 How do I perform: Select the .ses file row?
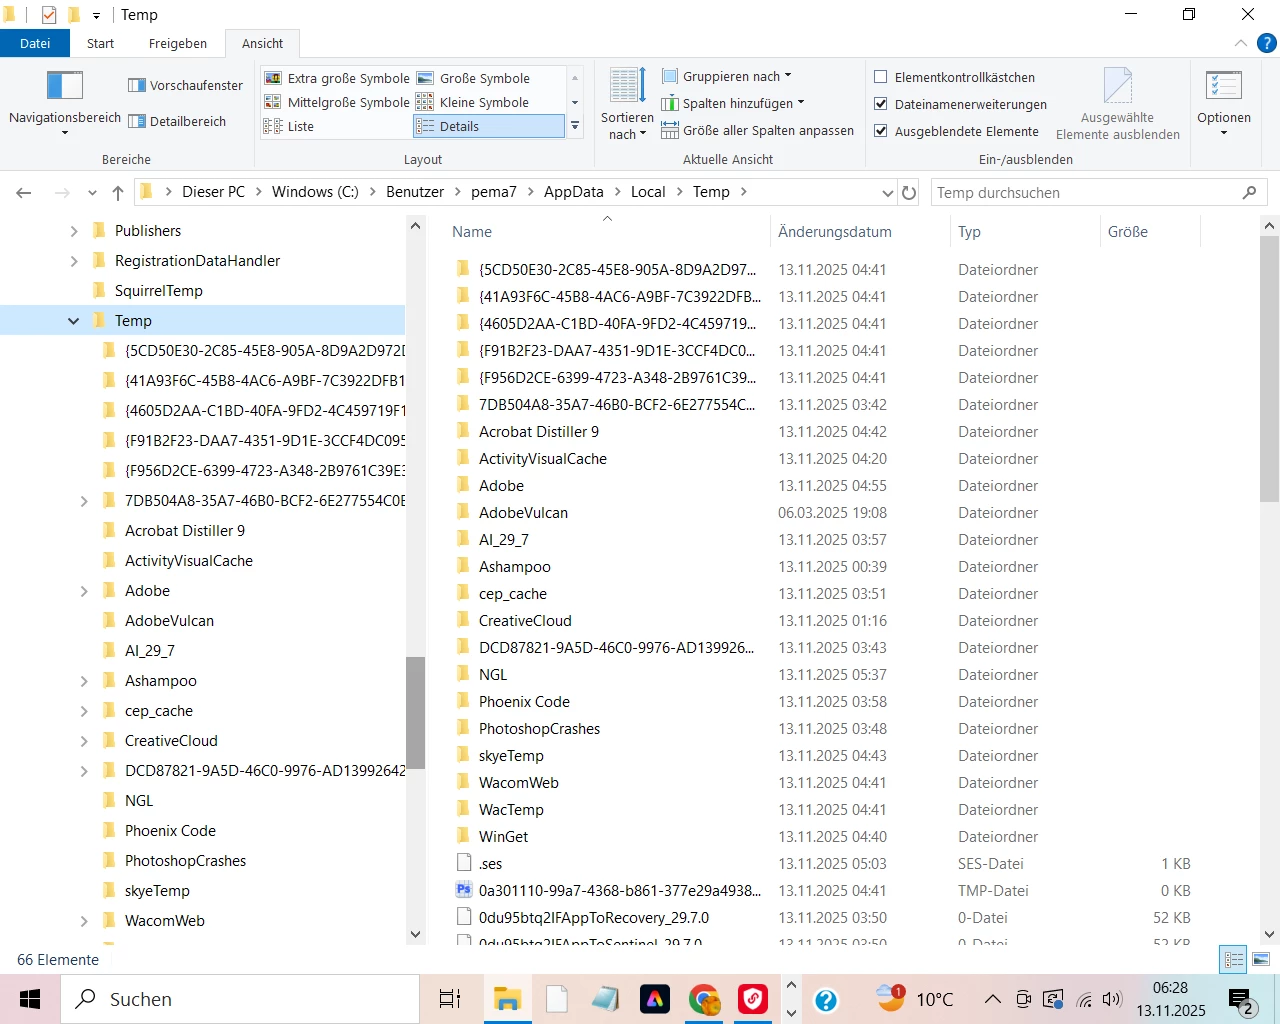pos(822,864)
